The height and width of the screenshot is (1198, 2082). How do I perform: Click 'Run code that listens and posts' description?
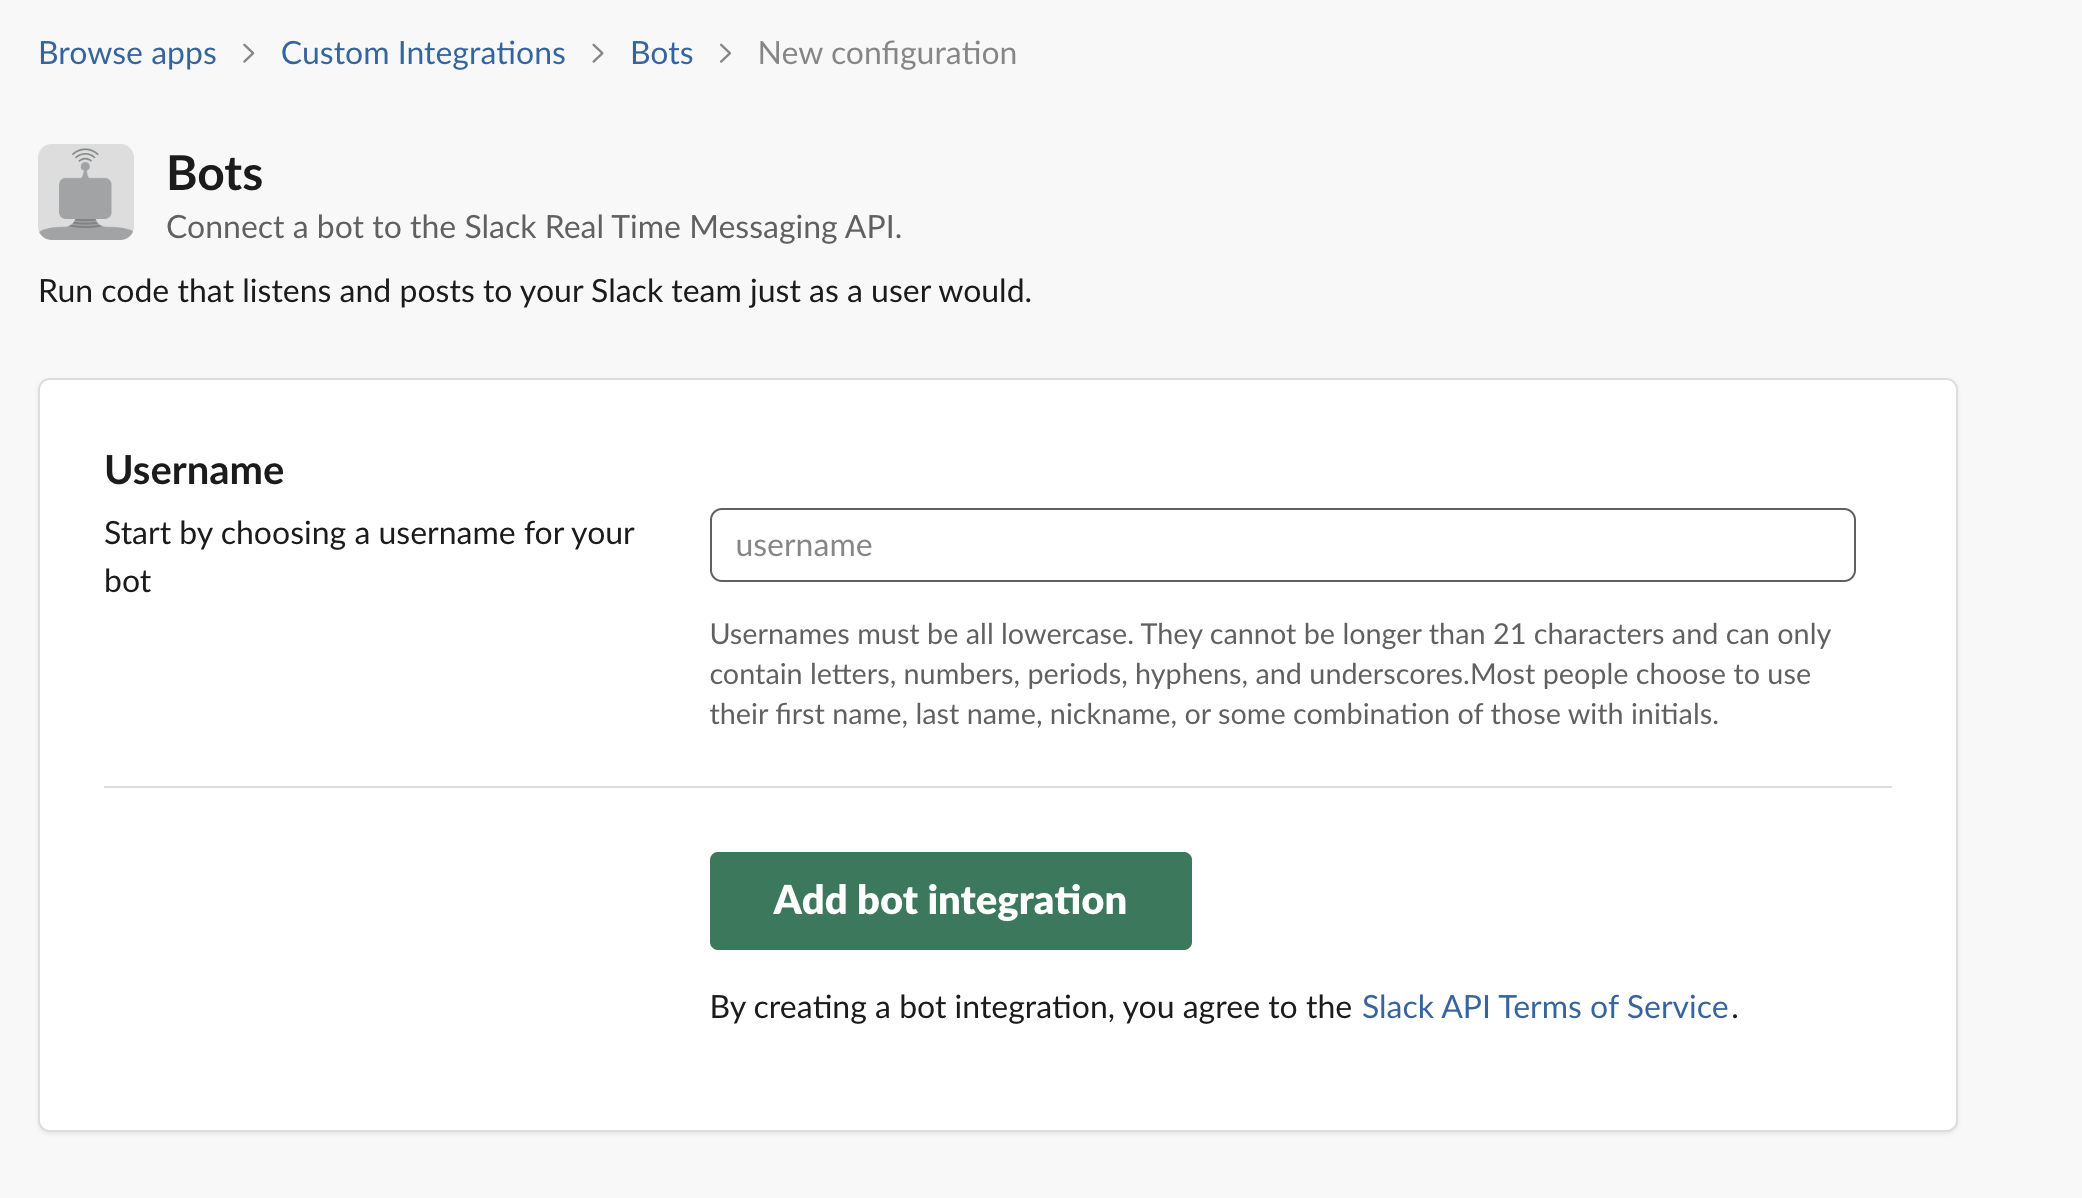point(535,291)
